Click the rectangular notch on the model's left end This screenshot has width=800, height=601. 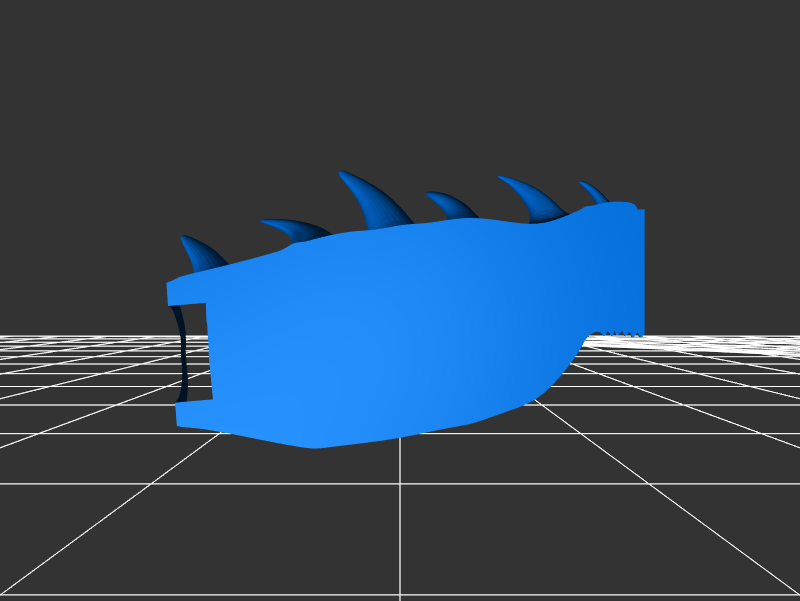click(196, 350)
